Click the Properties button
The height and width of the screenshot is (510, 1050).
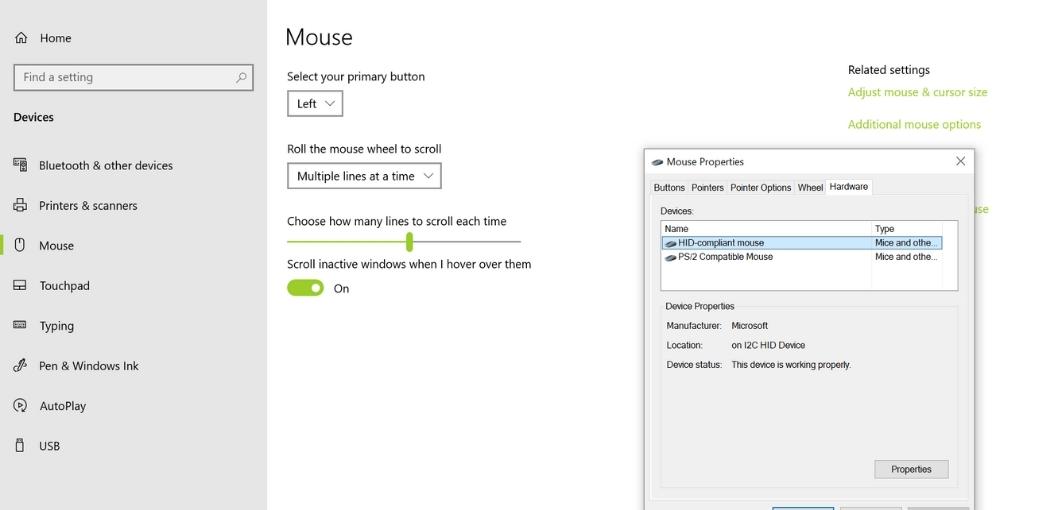click(911, 469)
